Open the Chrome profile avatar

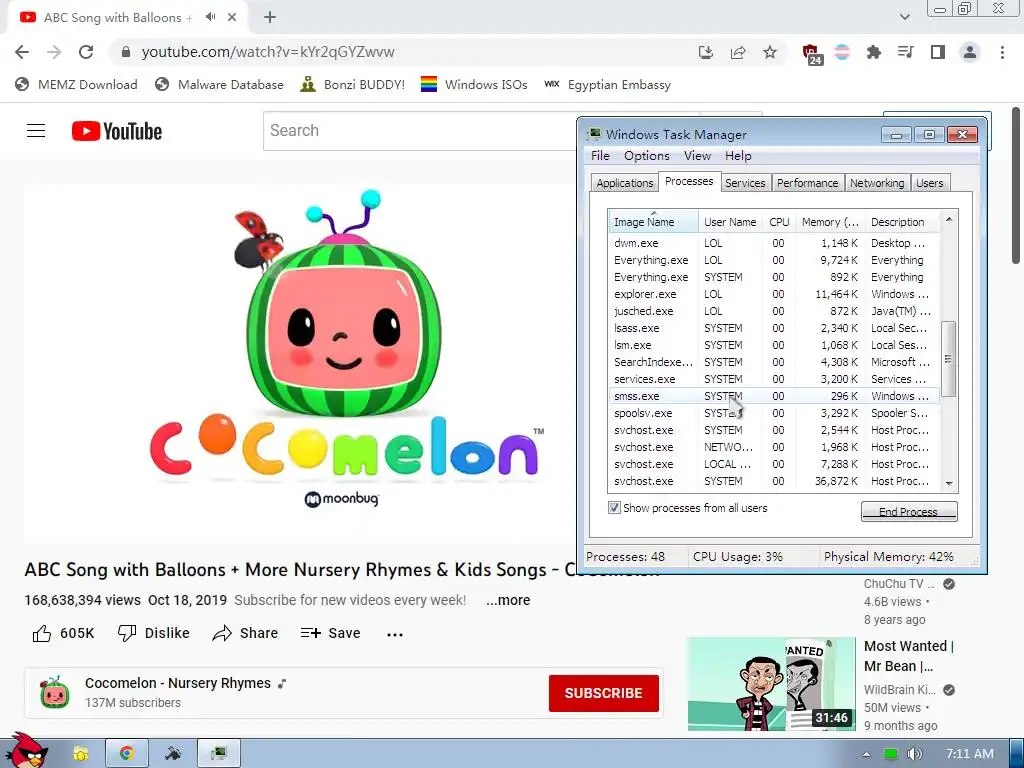click(x=970, y=52)
